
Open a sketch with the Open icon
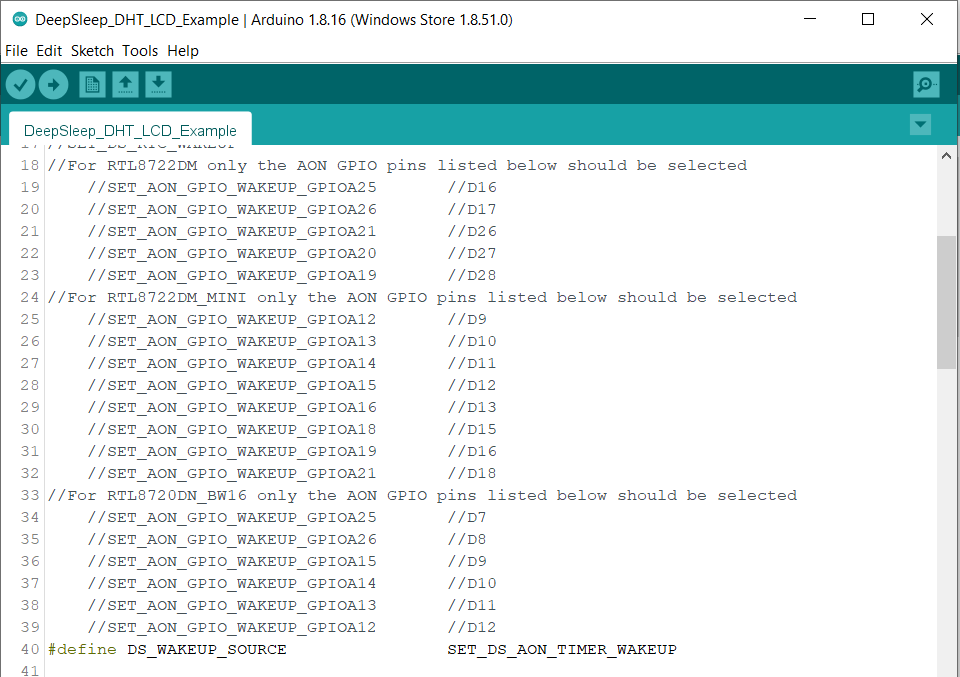(x=126, y=84)
